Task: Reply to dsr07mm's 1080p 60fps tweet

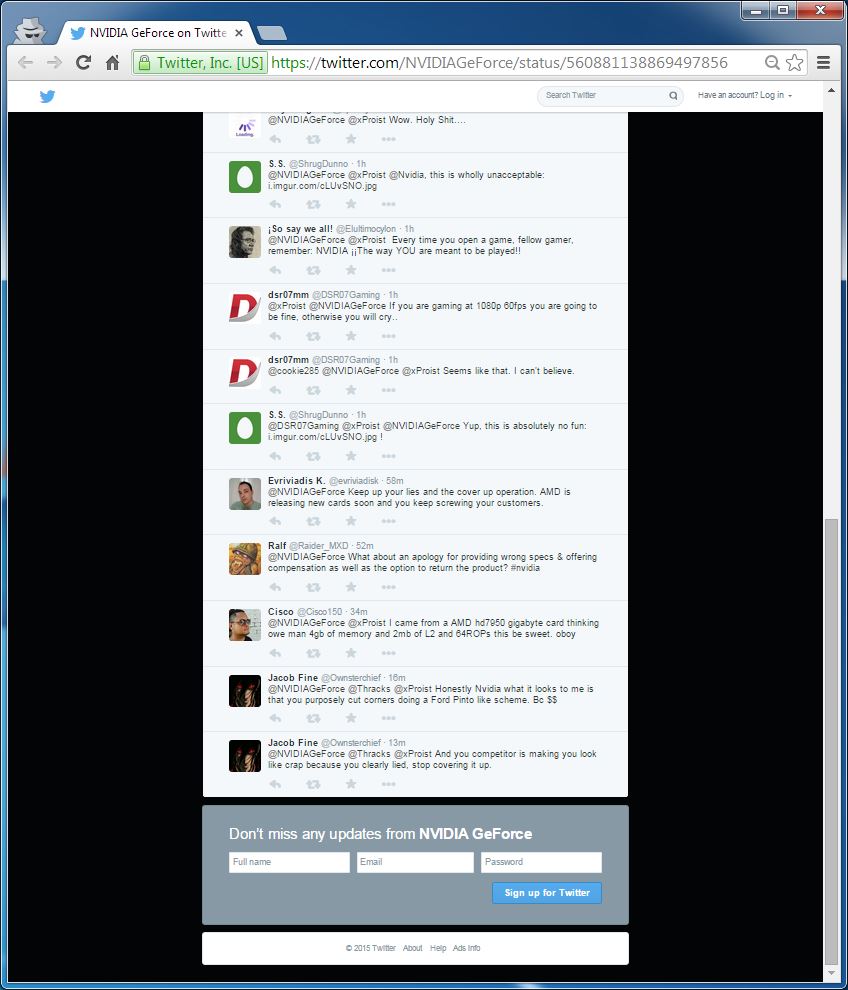Action: coord(275,336)
